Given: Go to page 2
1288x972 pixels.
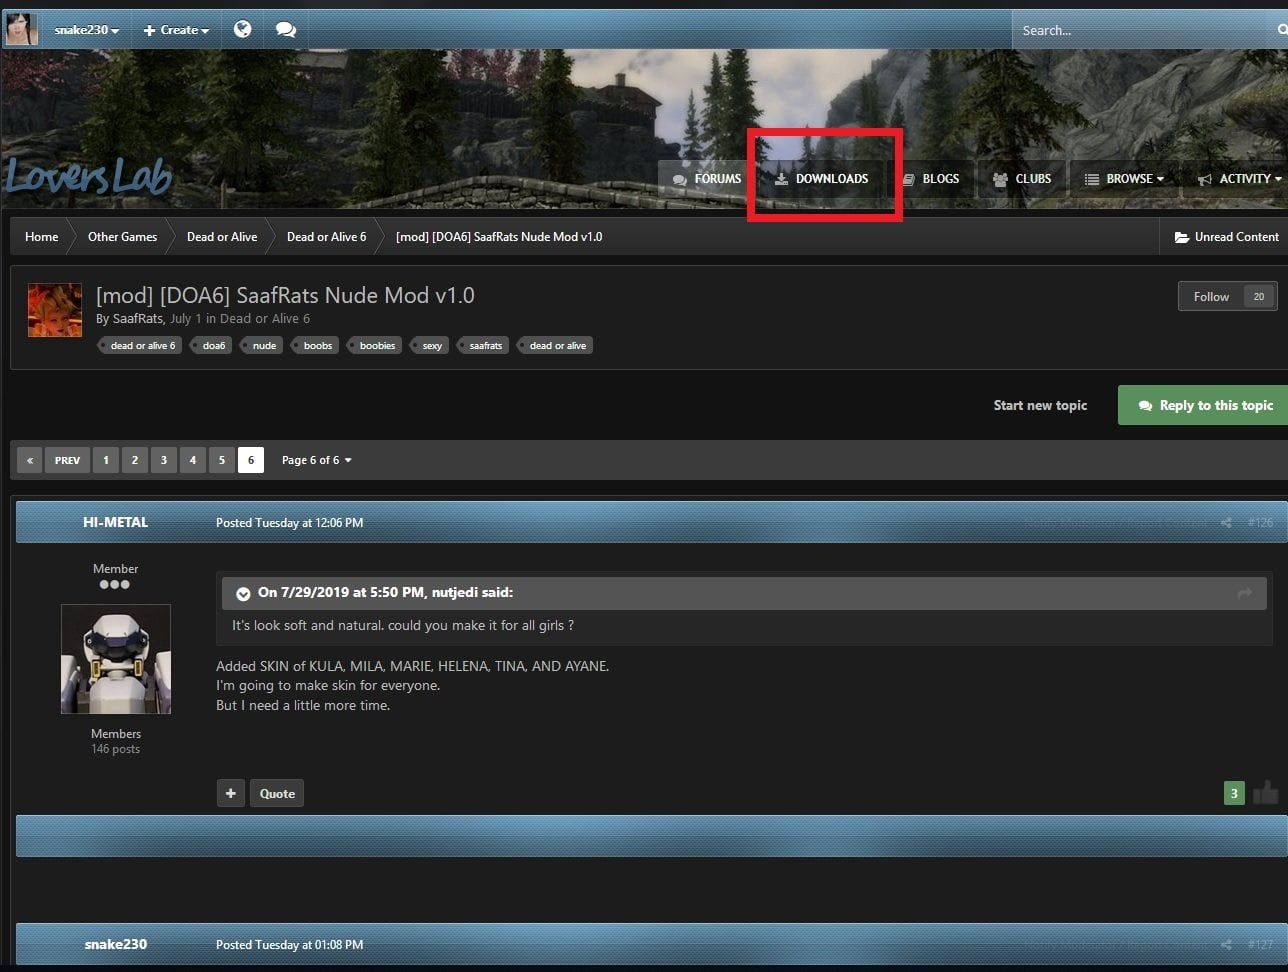Looking at the screenshot, I should (x=135, y=460).
